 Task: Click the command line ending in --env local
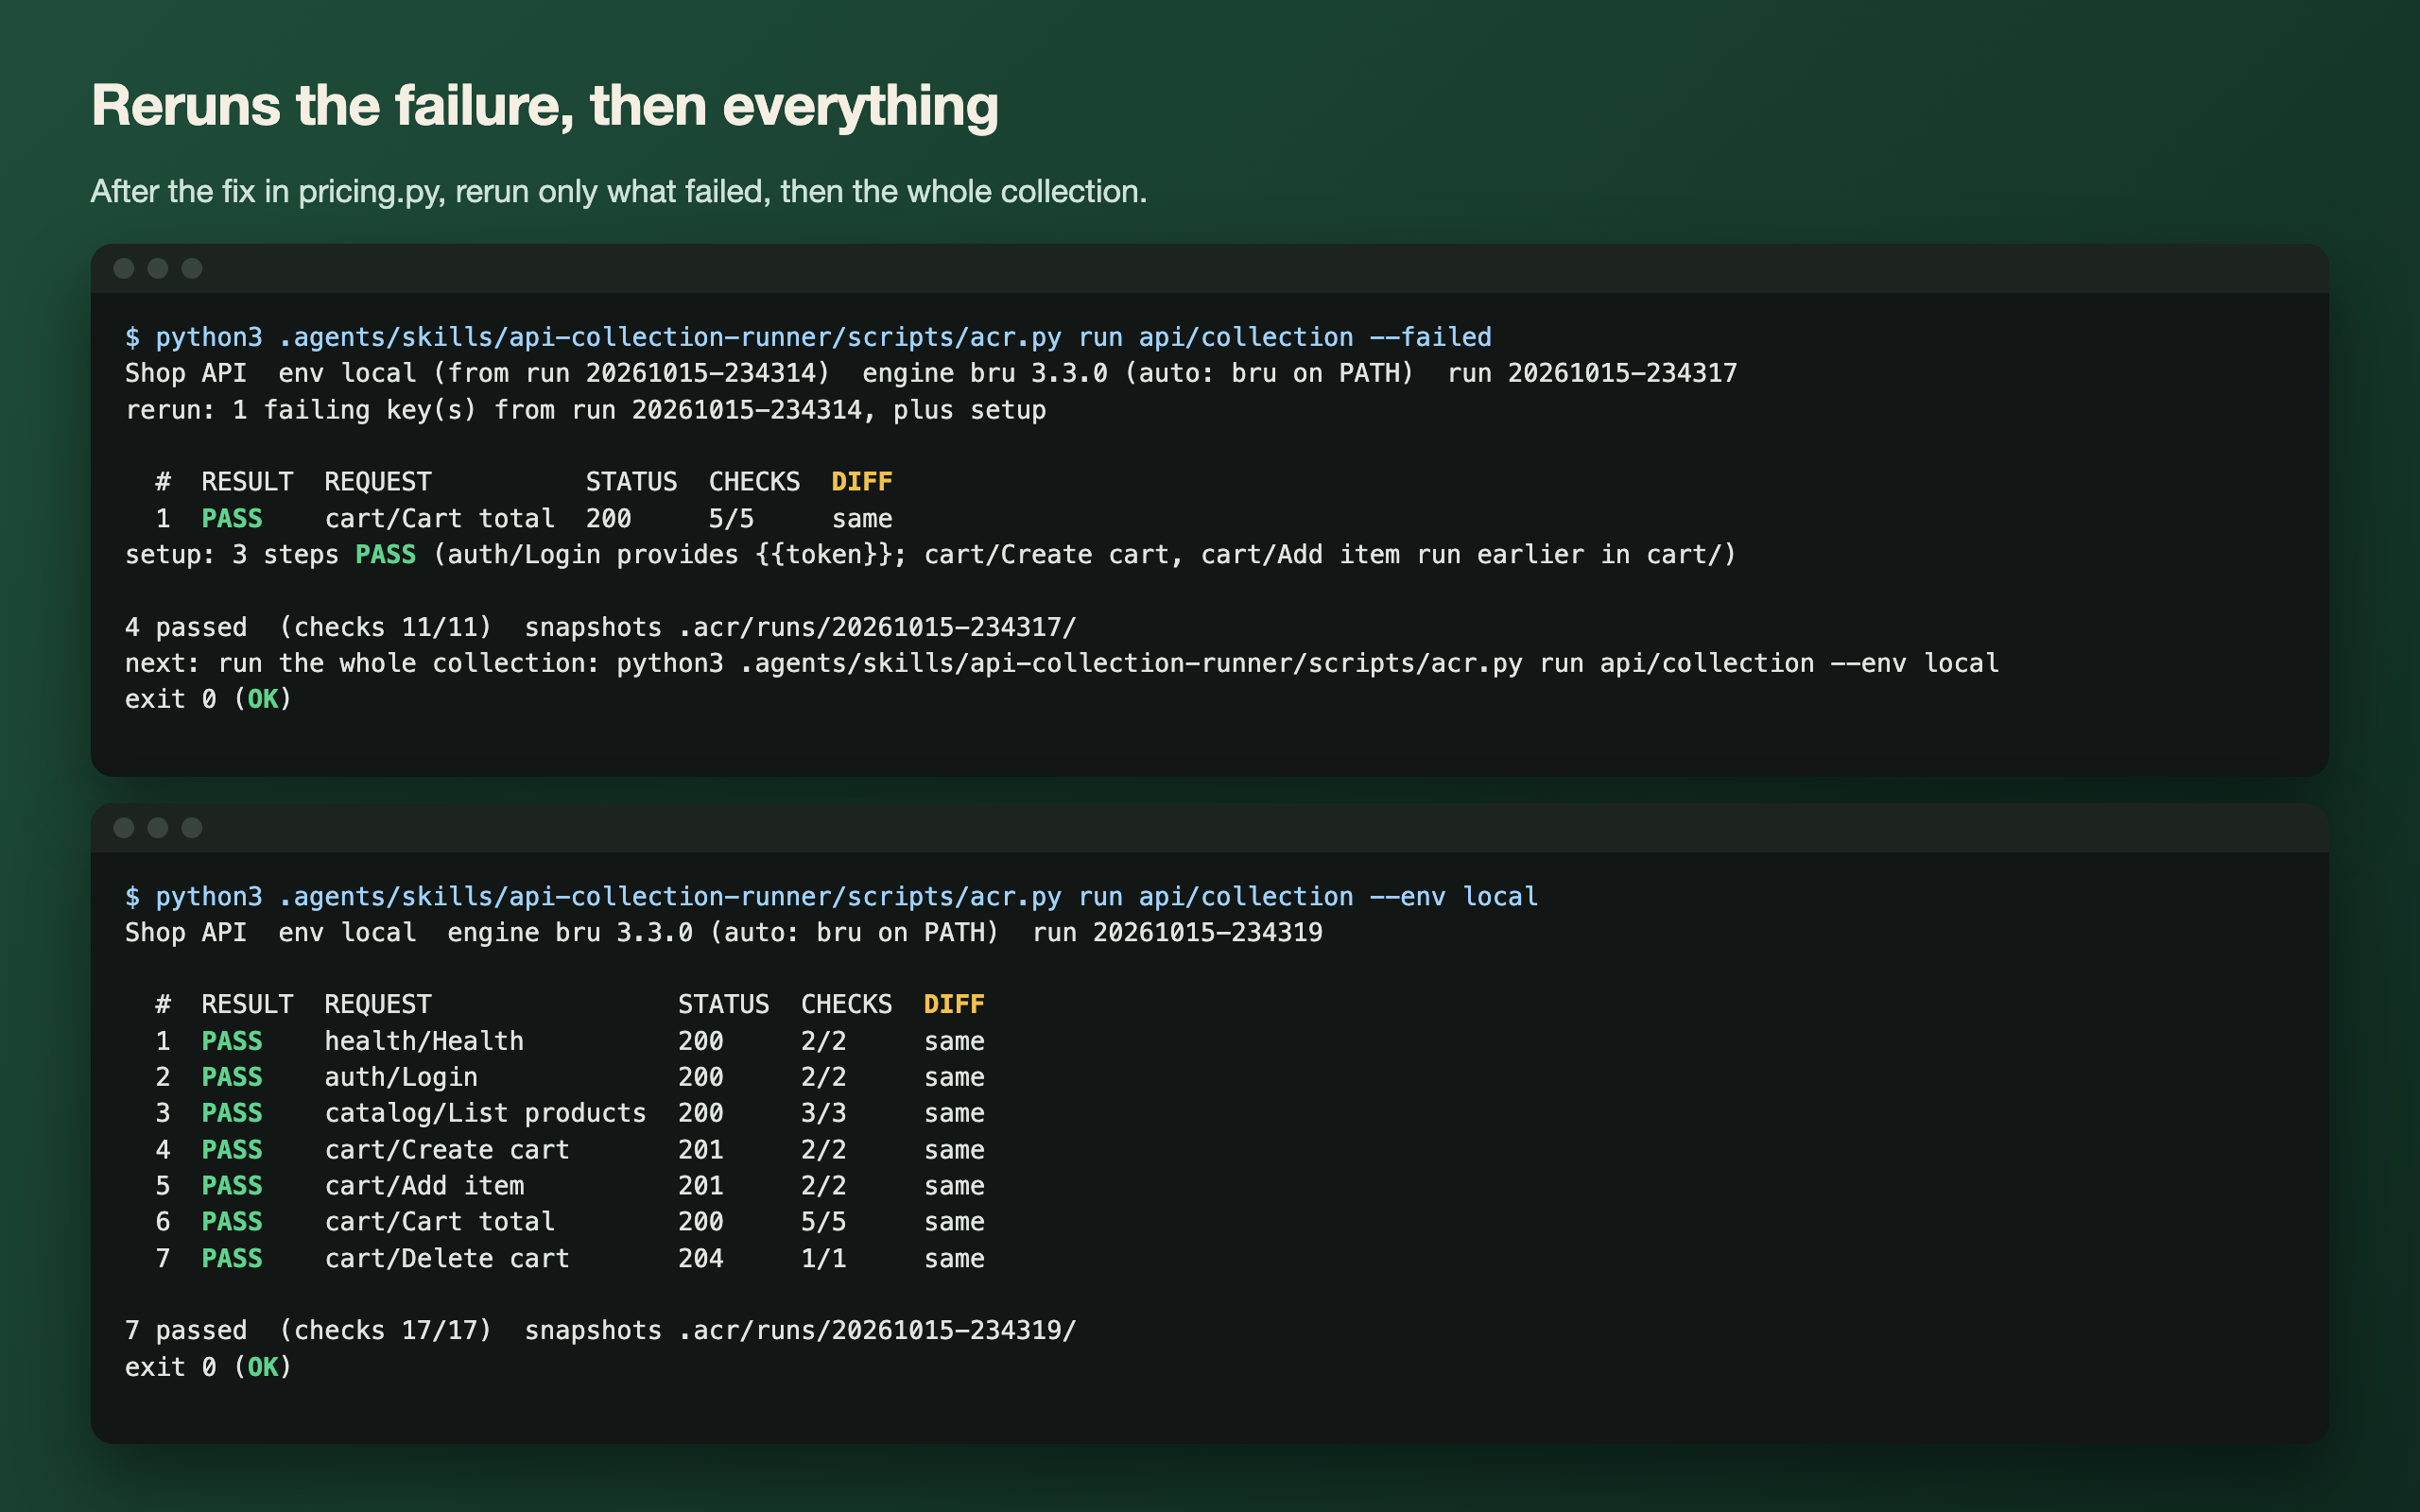coord(831,896)
